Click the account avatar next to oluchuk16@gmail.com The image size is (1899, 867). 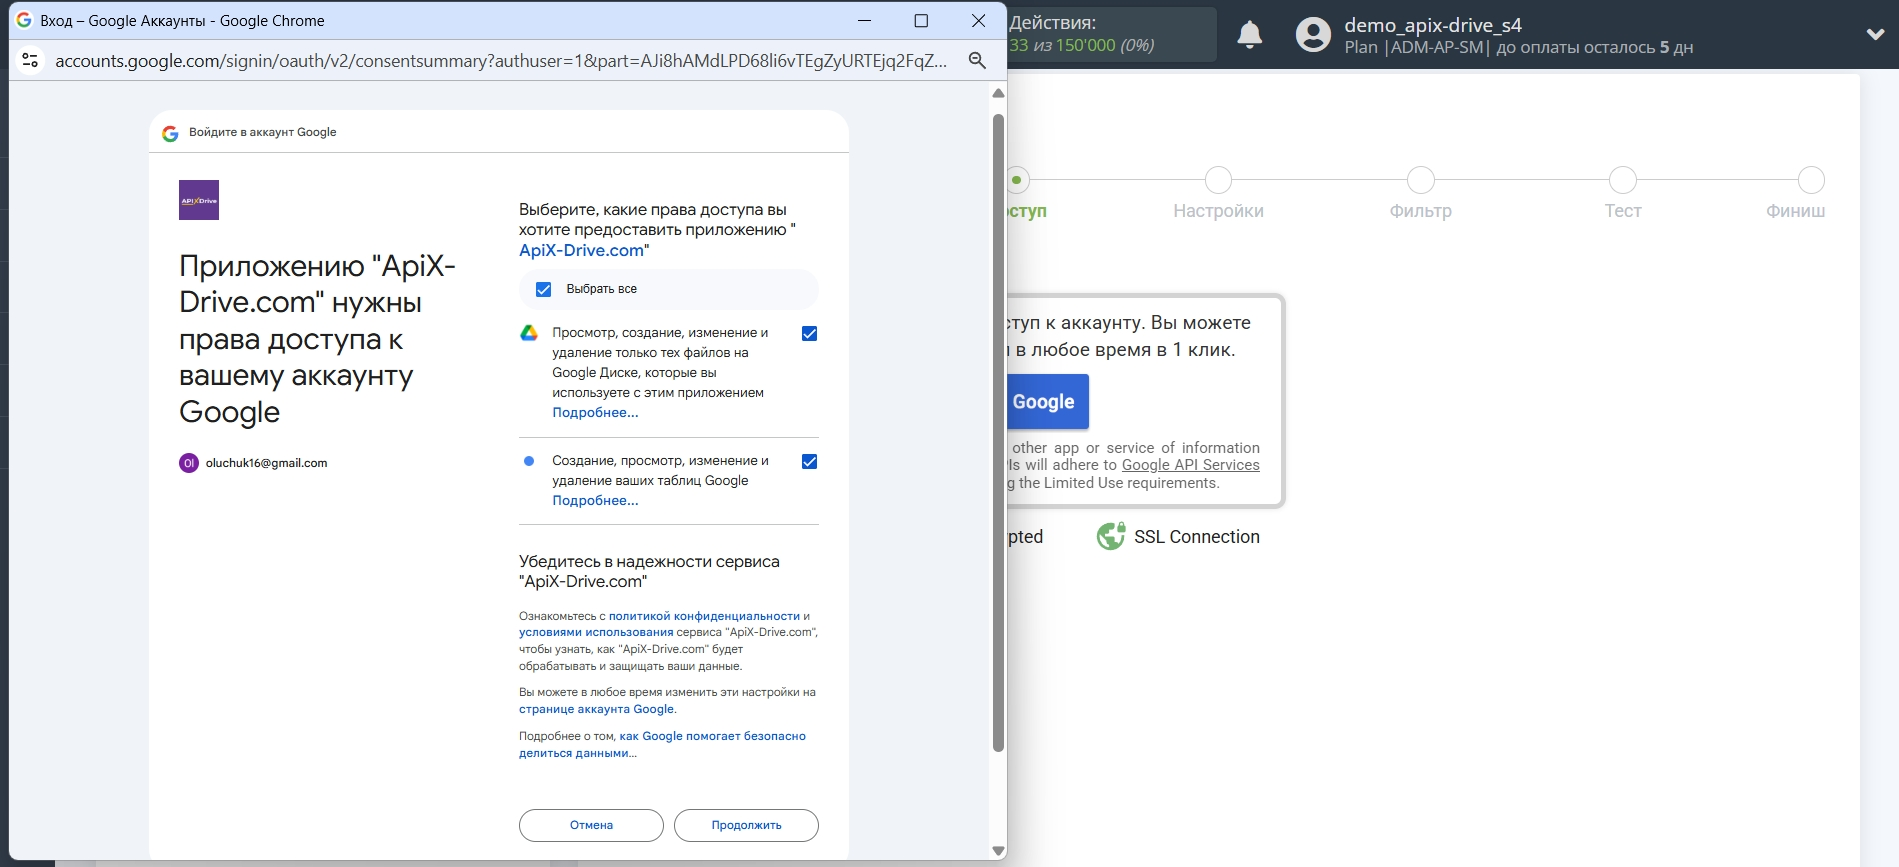[189, 463]
